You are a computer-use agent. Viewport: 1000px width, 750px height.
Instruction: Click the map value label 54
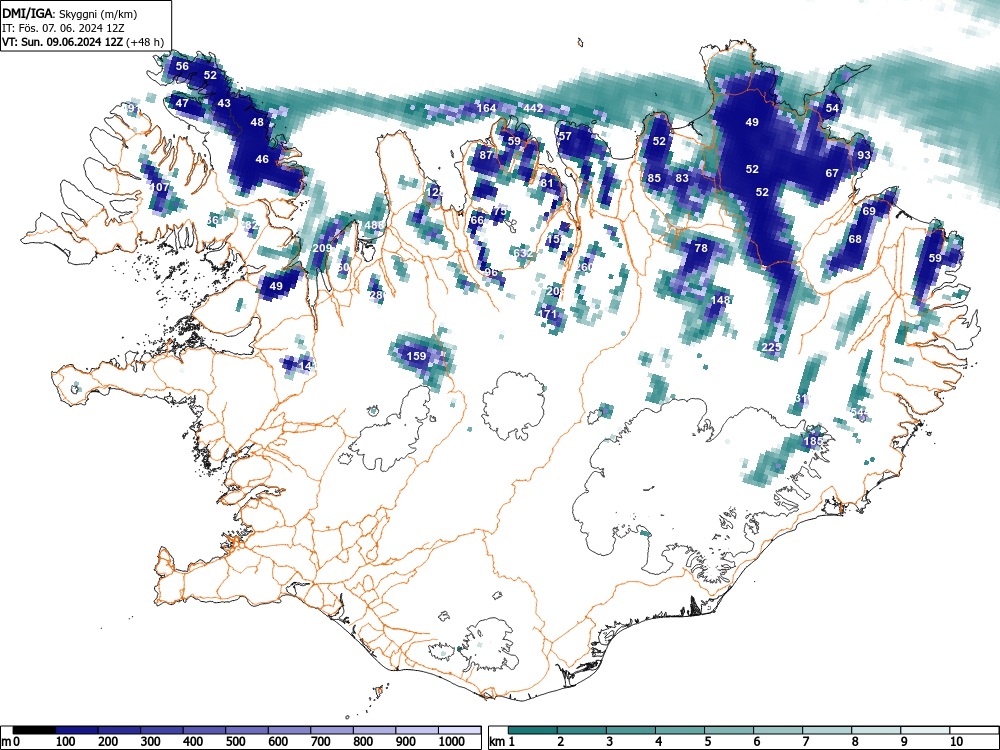(x=832, y=108)
